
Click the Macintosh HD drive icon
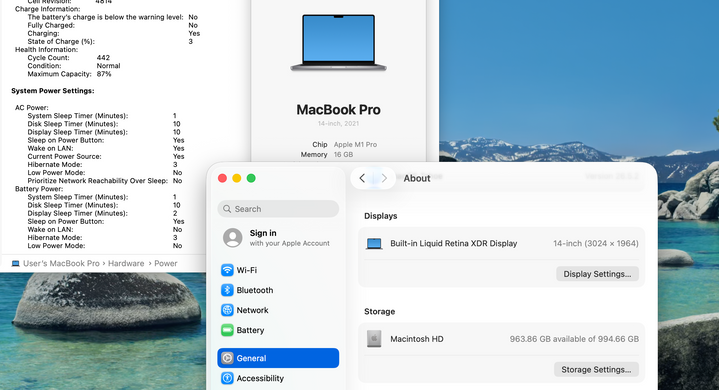374,339
